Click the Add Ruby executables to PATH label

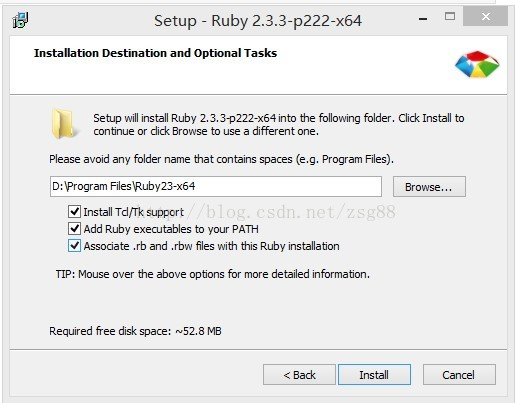pyautogui.click(x=171, y=229)
